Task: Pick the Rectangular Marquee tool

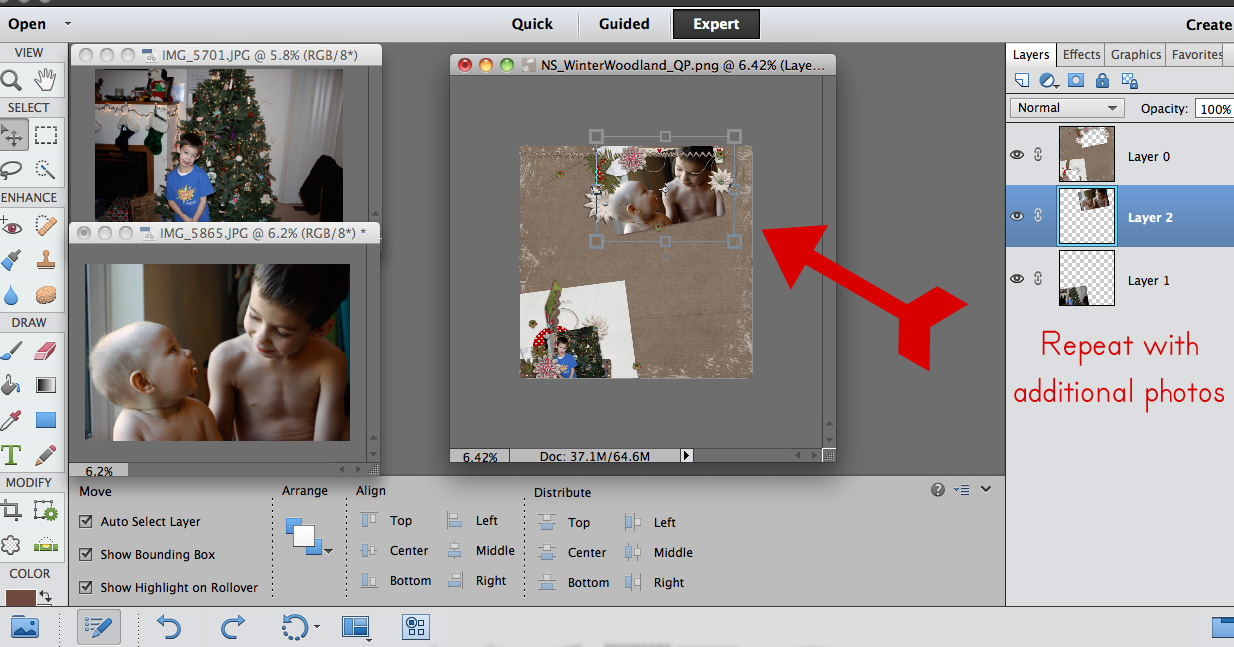Action: coord(45,136)
